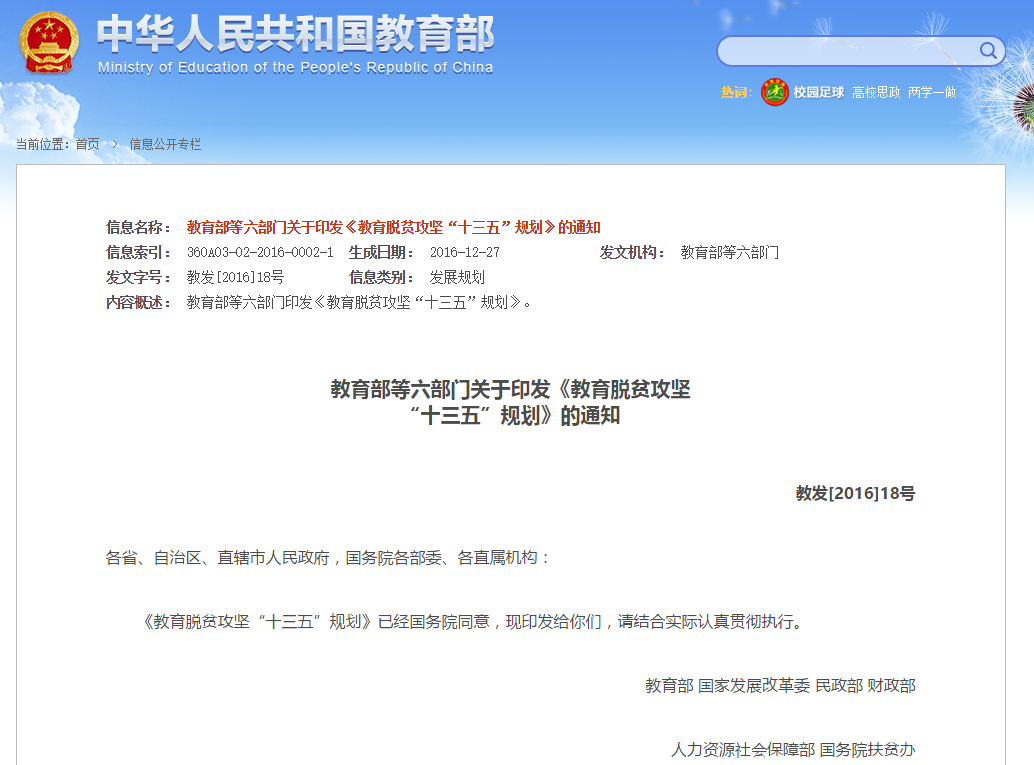Click the 当前位置 label

point(43,144)
